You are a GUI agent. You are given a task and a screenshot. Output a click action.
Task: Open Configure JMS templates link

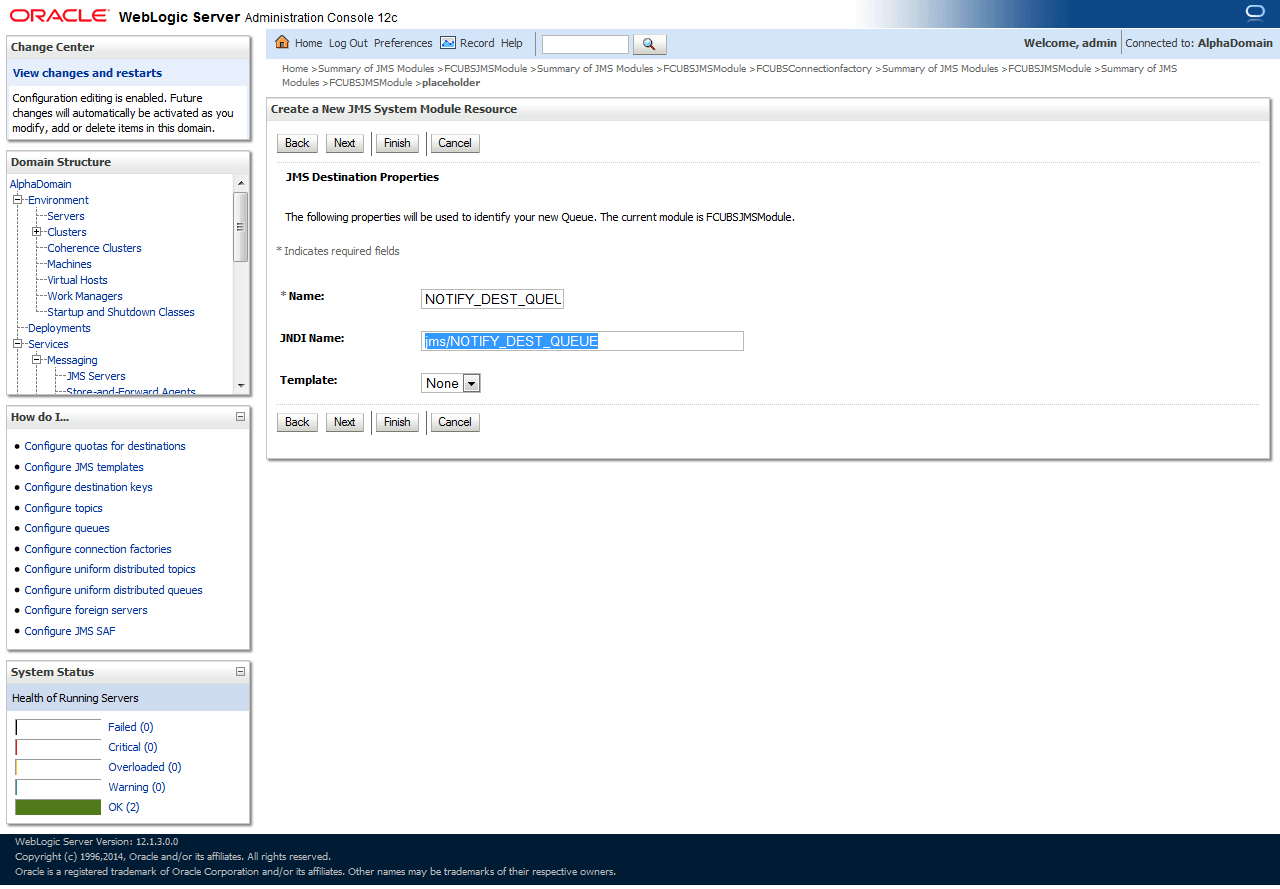[x=84, y=467]
